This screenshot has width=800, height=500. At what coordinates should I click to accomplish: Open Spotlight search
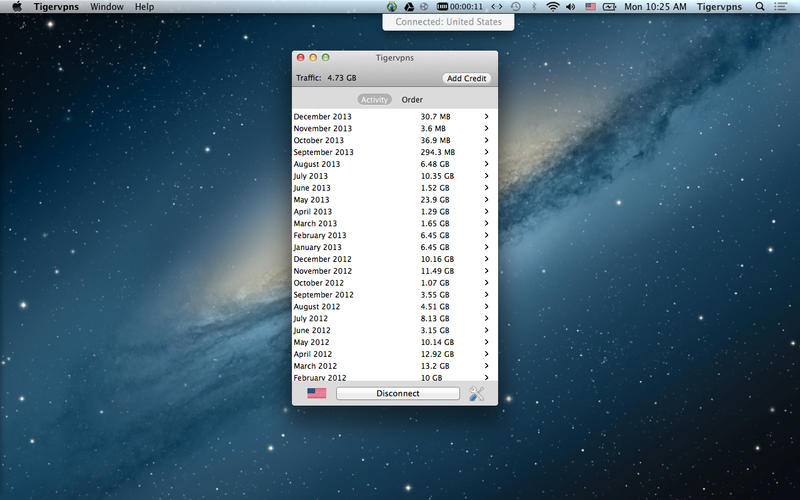(x=760, y=7)
